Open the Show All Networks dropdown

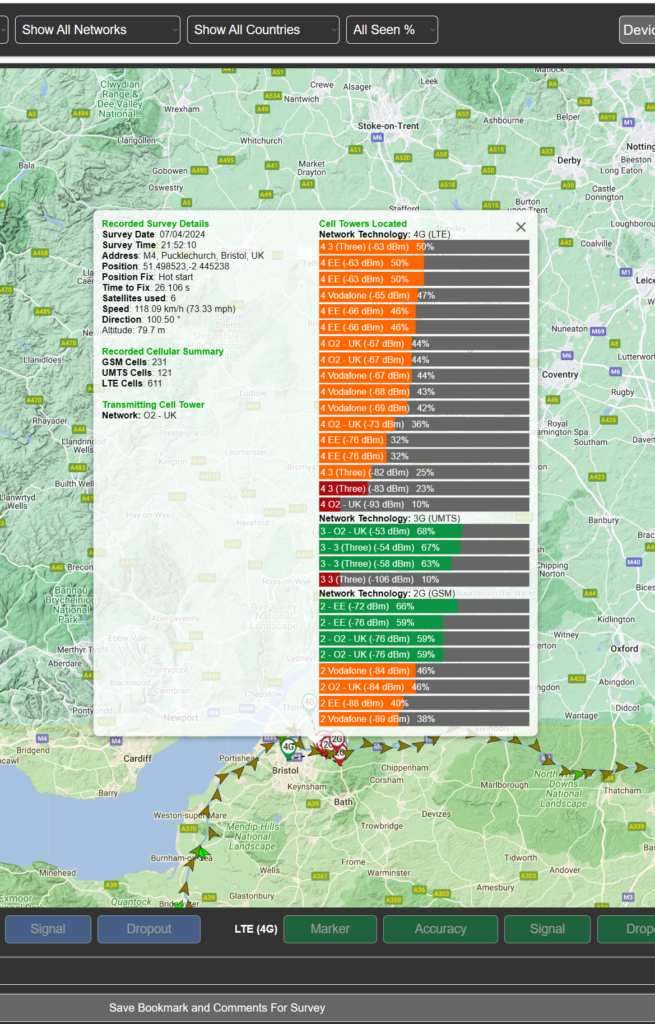(98, 29)
